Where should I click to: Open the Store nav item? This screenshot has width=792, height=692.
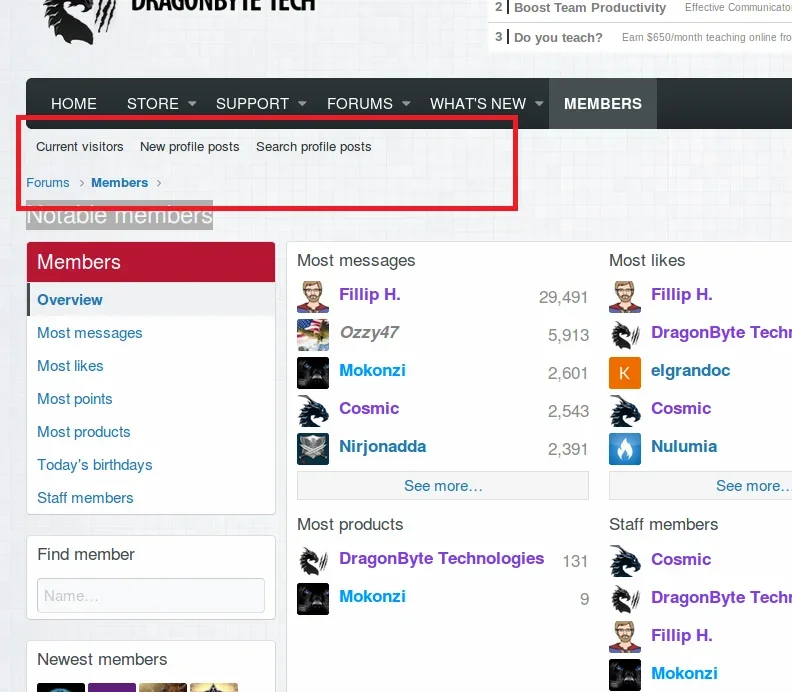153,104
